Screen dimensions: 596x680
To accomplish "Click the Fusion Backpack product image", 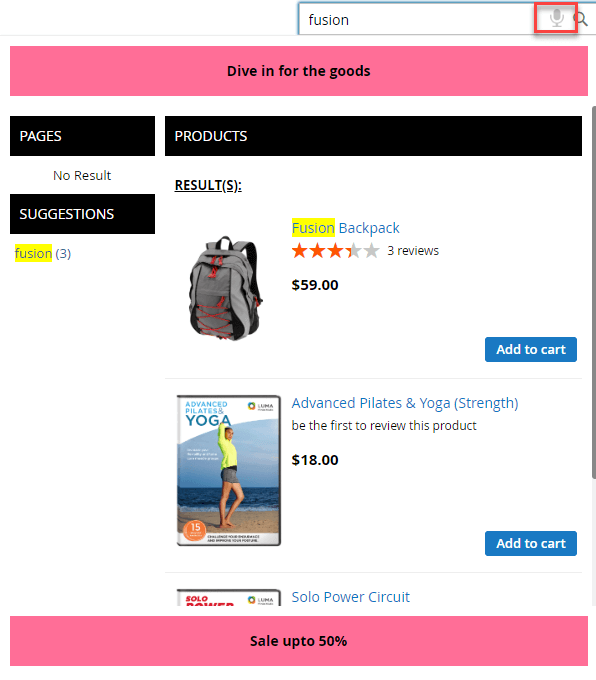I will [x=225, y=288].
